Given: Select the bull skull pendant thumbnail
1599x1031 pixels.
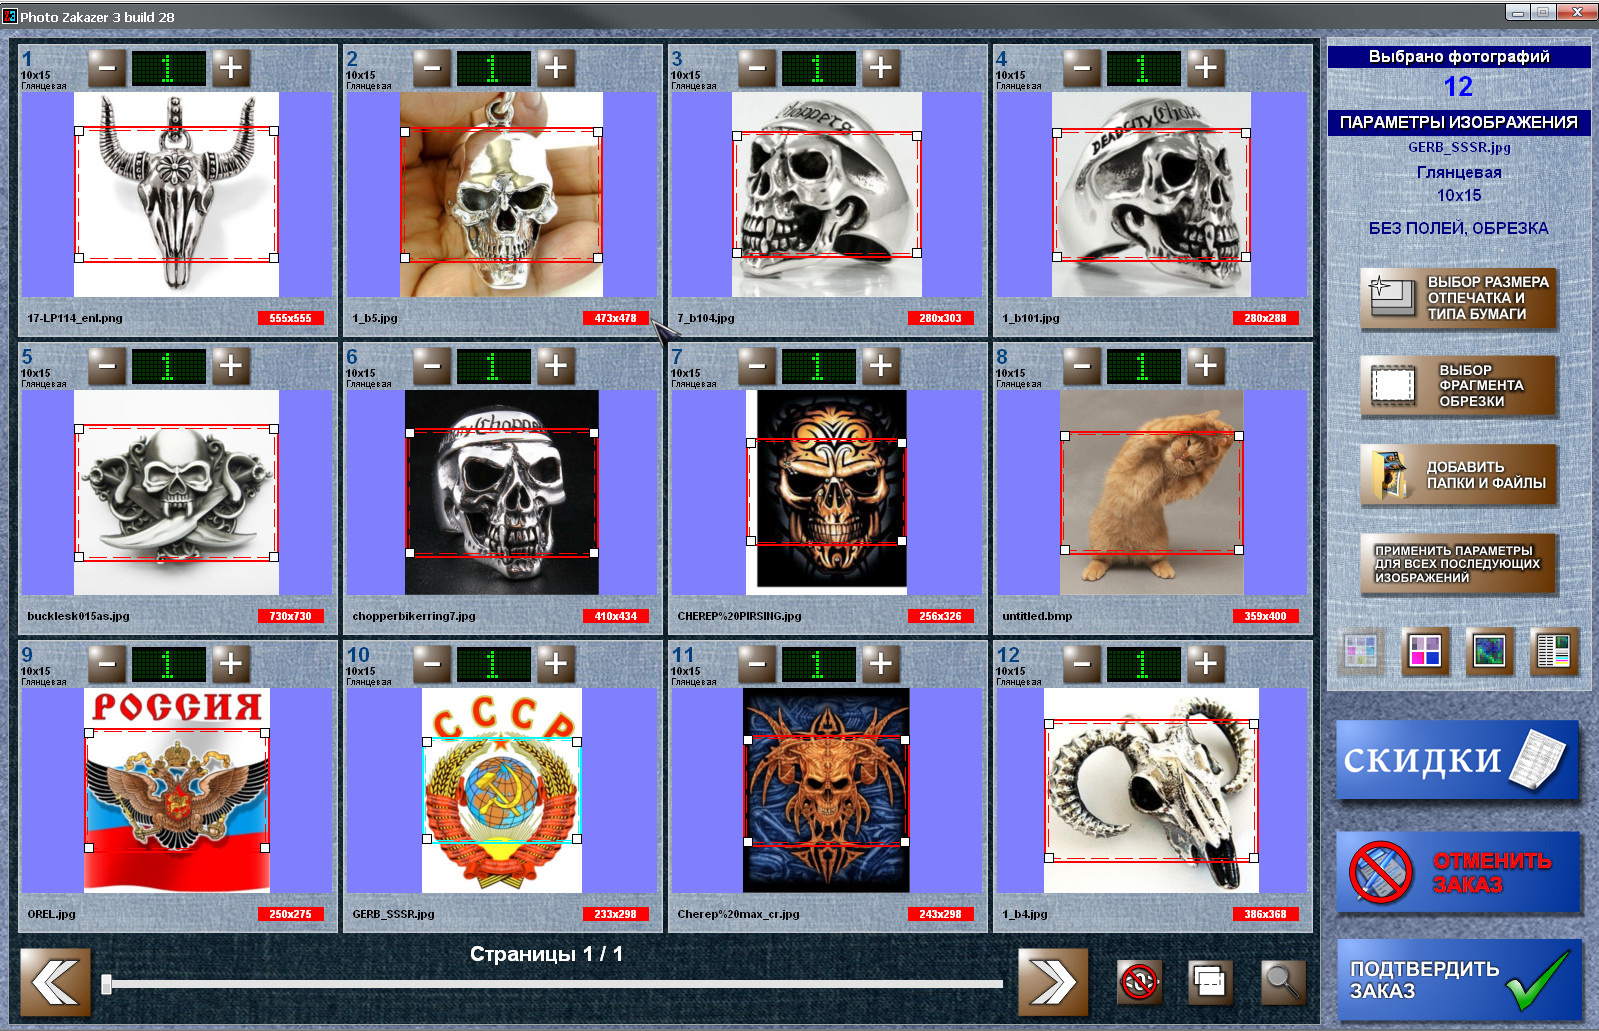Looking at the screenshot, I should [x=176, y=195].
